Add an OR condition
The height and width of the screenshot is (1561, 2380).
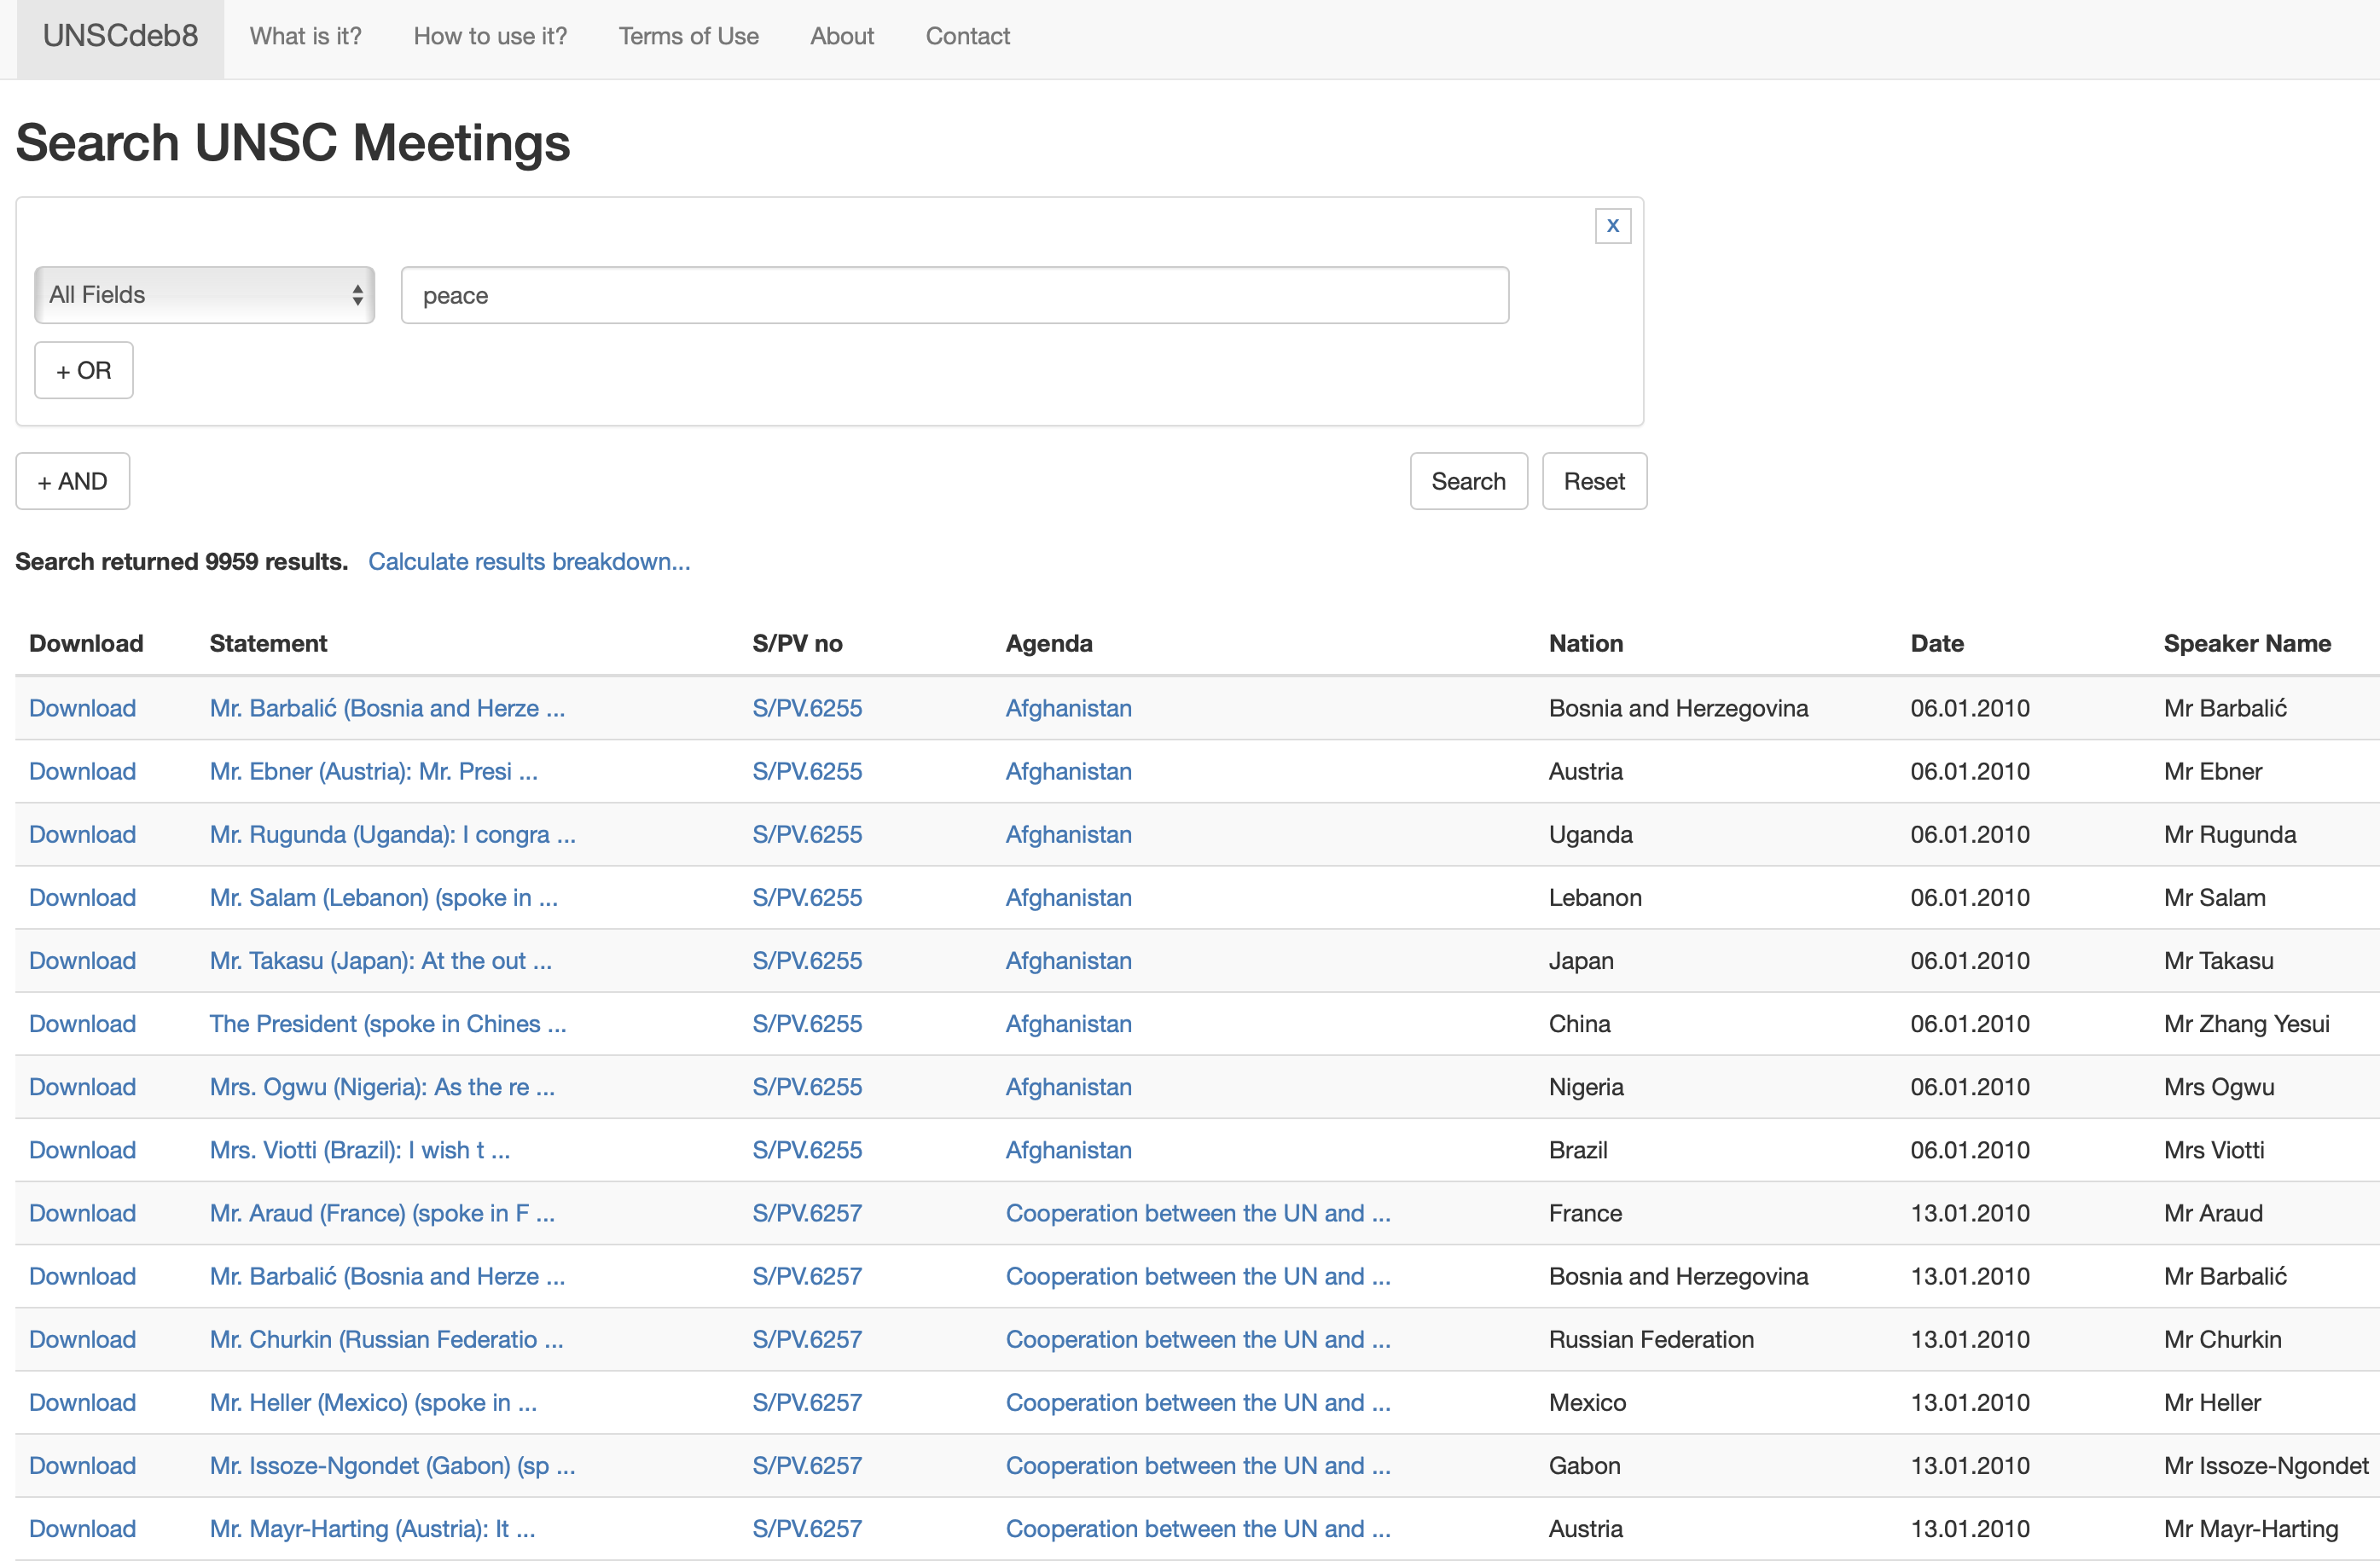click(83, 371)
